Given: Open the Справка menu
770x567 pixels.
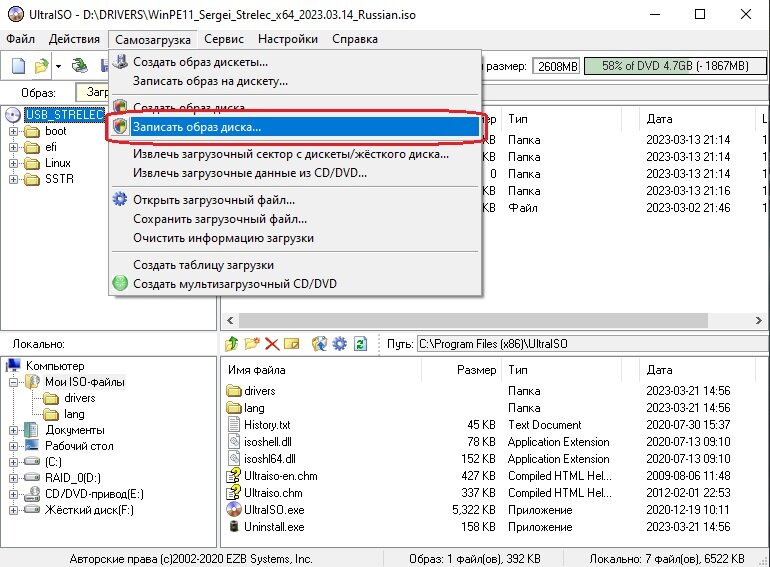Looking at the screenshot, I should click(x=355, y=39).
